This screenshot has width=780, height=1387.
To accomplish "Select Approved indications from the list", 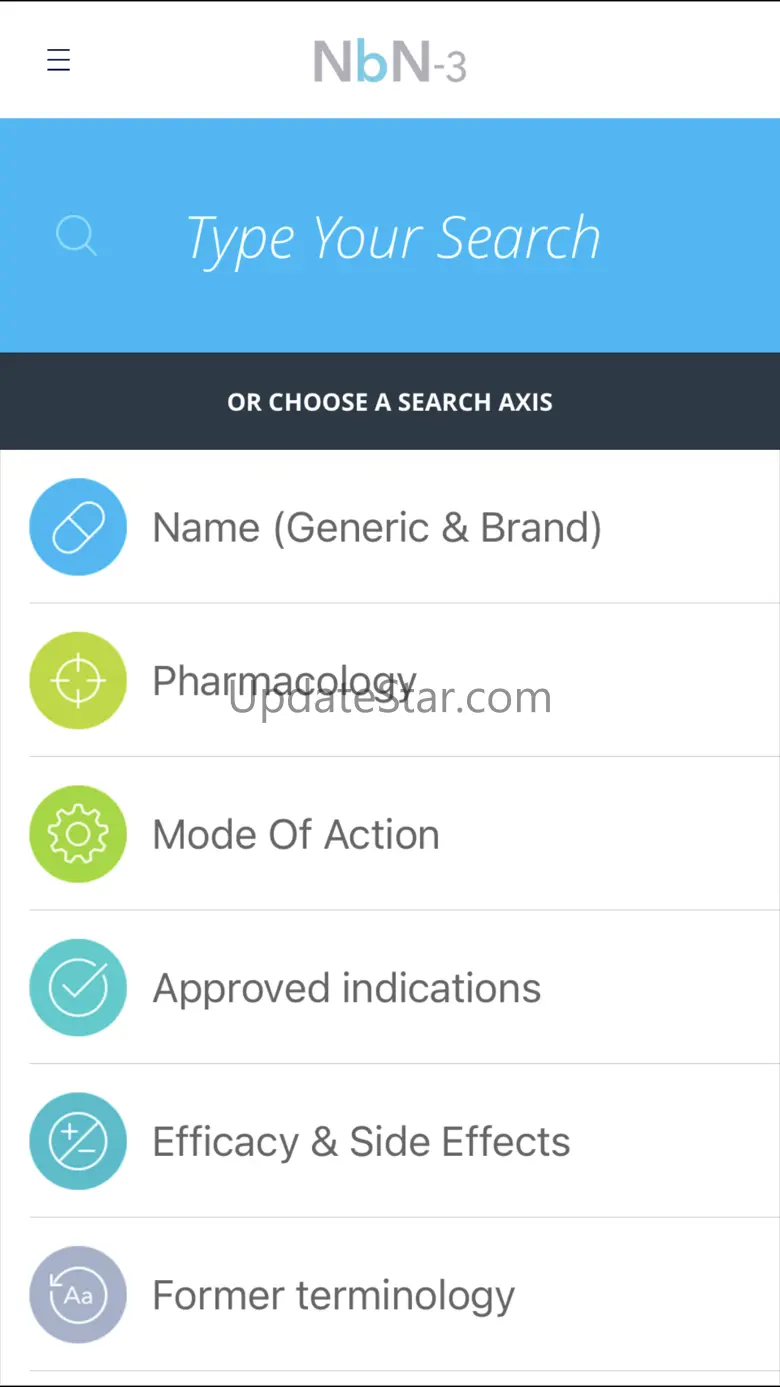I will [346, 989].
